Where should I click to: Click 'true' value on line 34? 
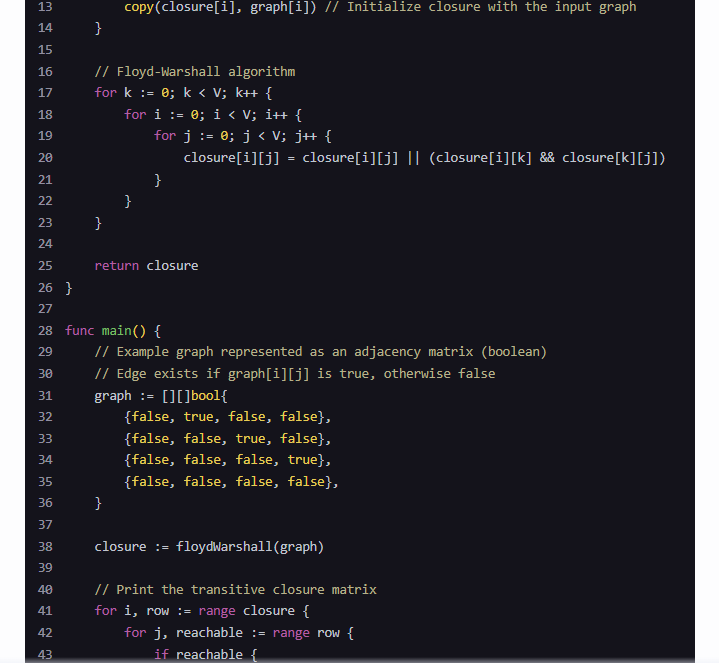tap(303, 460)
